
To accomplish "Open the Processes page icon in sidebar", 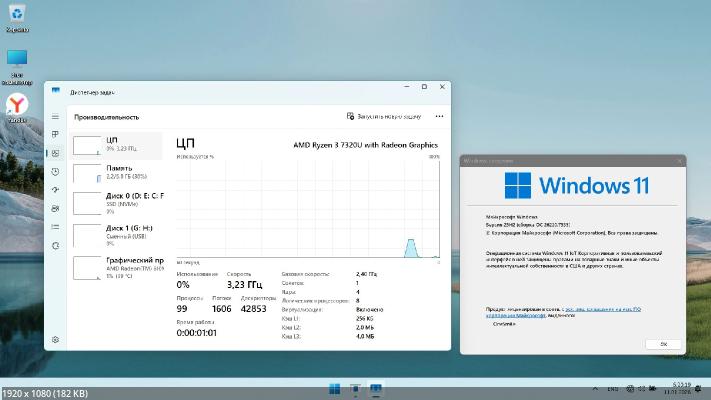I will 56,134.
